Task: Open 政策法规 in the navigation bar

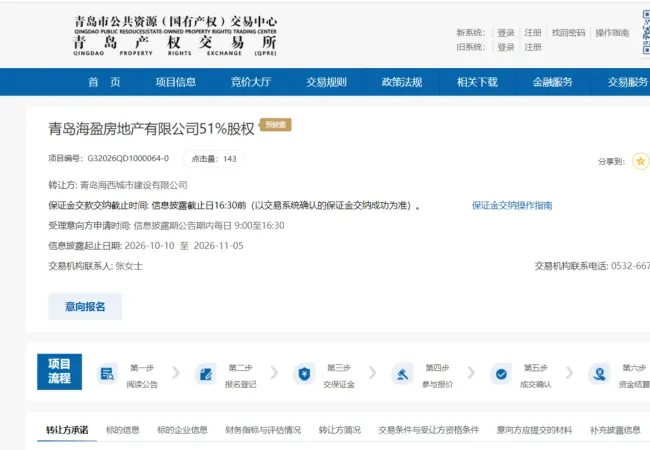Action: point(402,82)
